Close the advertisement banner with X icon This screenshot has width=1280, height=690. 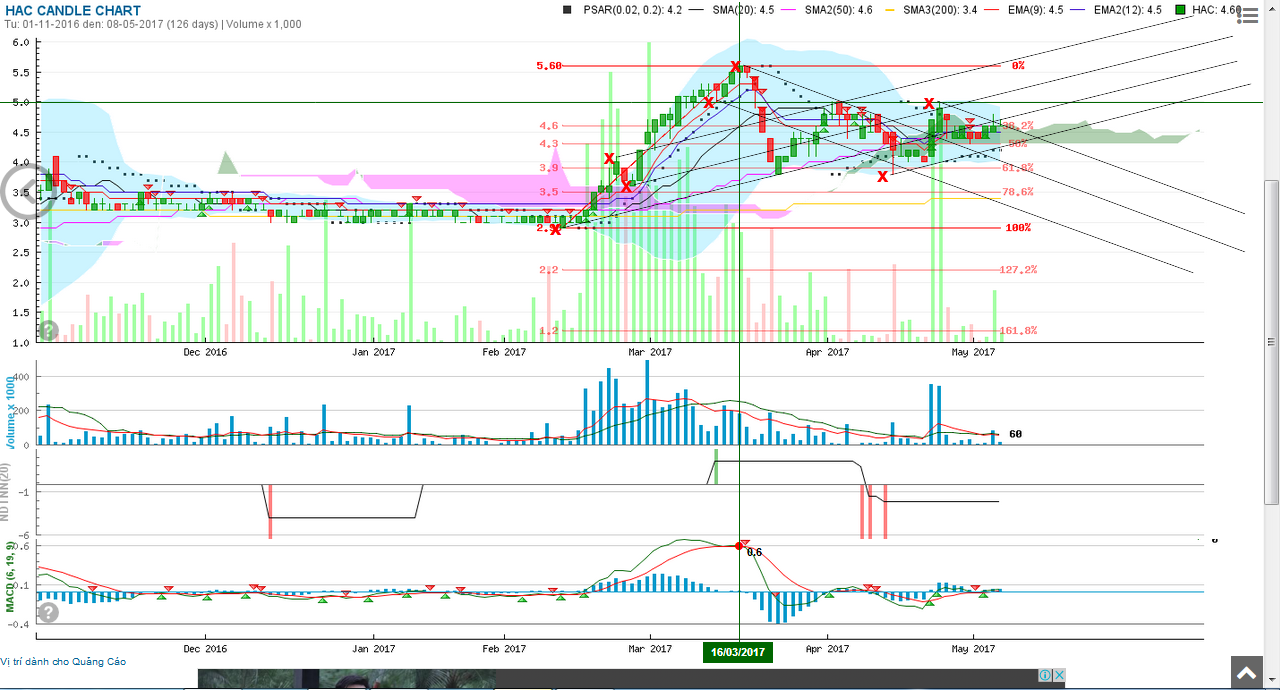click(x=1058, y=675)
